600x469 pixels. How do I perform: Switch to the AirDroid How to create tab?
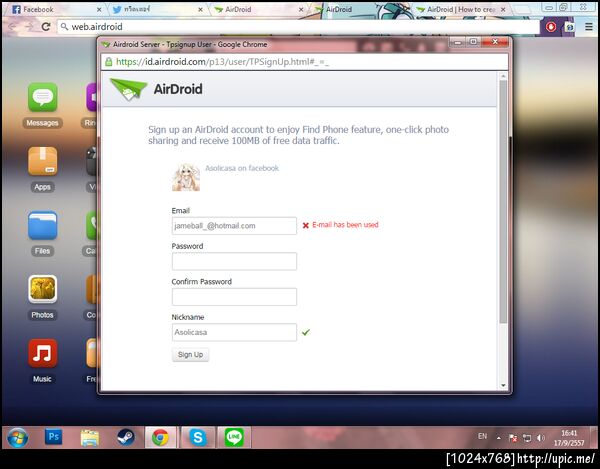[x=461, y=9]
